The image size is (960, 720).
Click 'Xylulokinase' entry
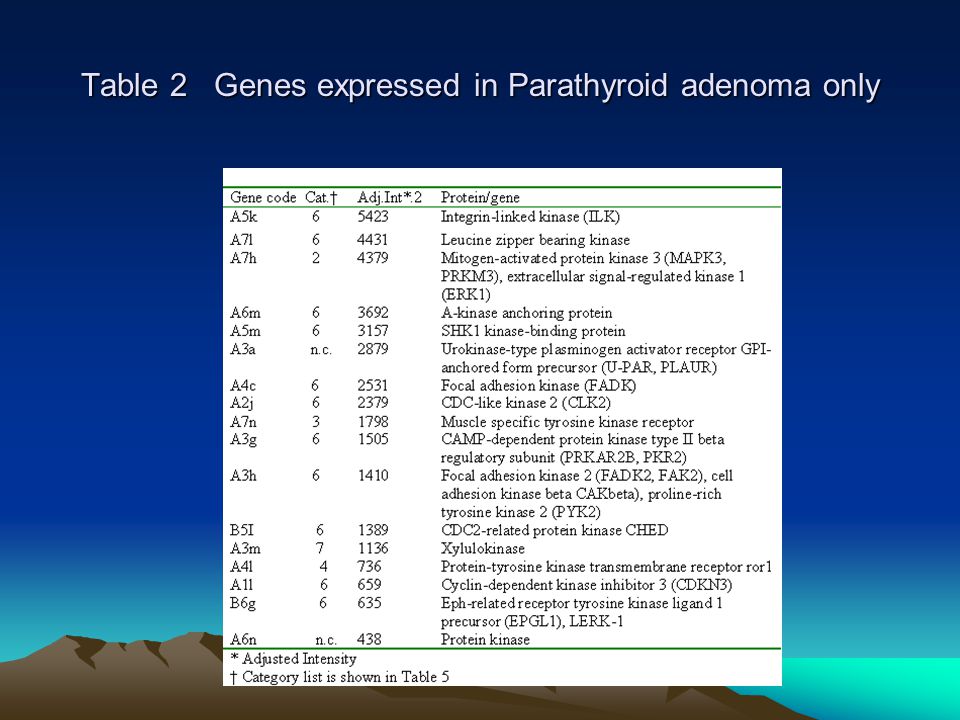(482, 549)
